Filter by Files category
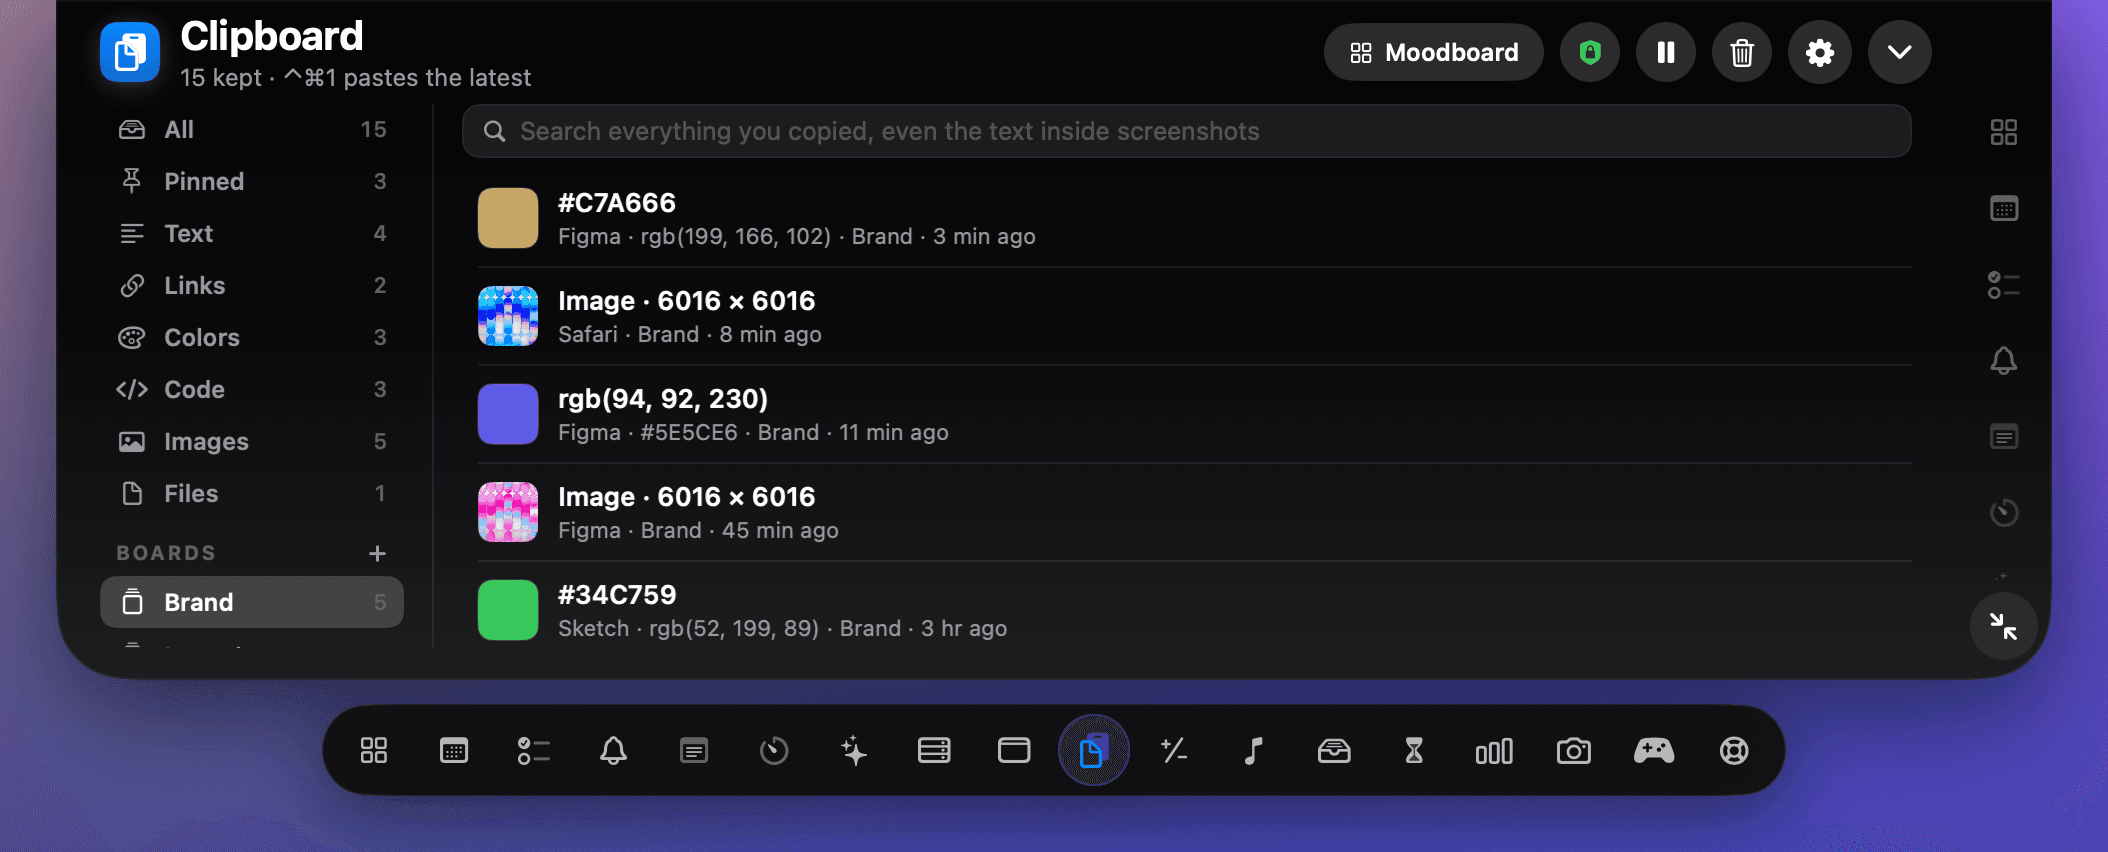Image resolution: width=2108 pixels, height=852 pixels. pos(252,493)
